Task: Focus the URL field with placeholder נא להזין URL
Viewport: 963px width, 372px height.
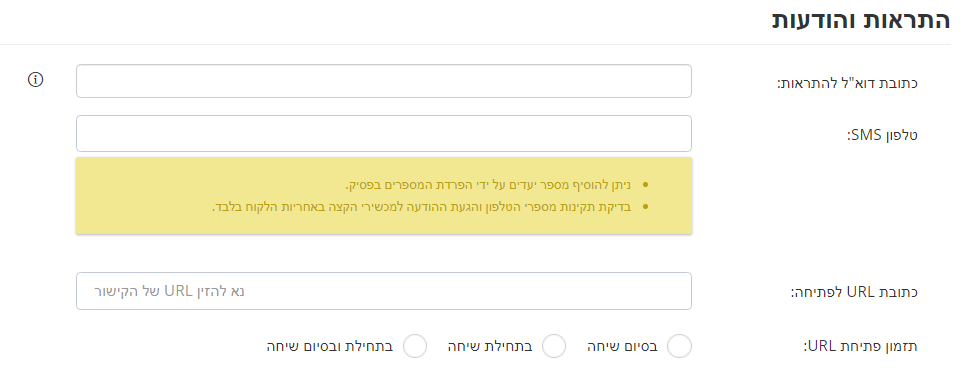Action: 384,291
